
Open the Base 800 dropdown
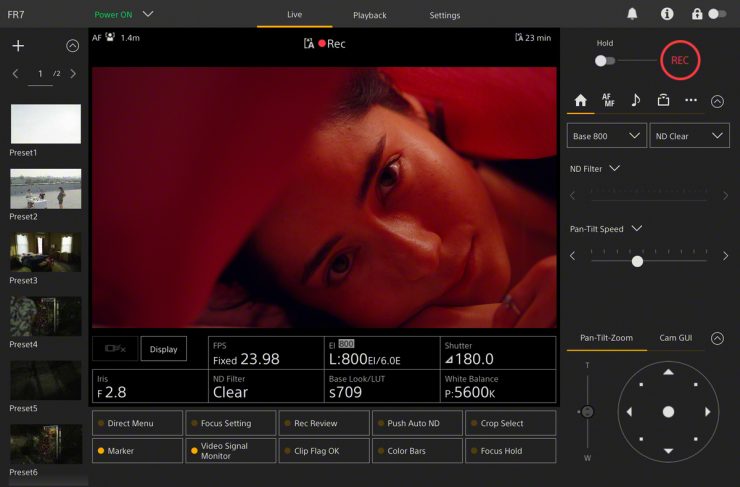coord(606,136)
